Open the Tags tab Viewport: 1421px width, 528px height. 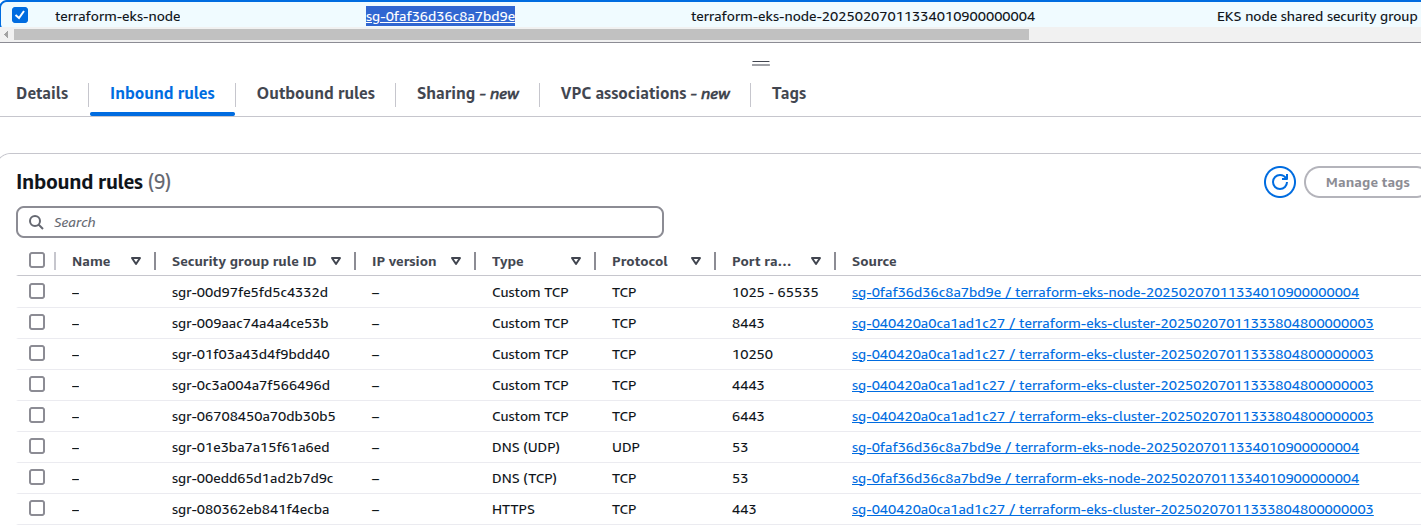tap(788, 93)
